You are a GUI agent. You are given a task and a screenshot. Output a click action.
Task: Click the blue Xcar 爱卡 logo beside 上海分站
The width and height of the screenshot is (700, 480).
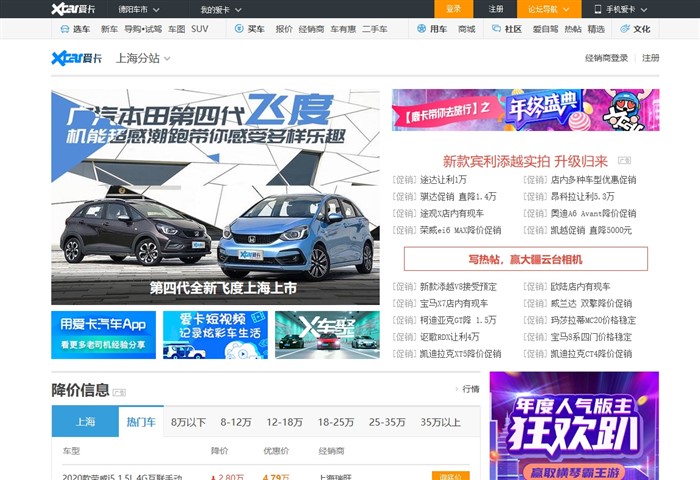pos(76,58)
